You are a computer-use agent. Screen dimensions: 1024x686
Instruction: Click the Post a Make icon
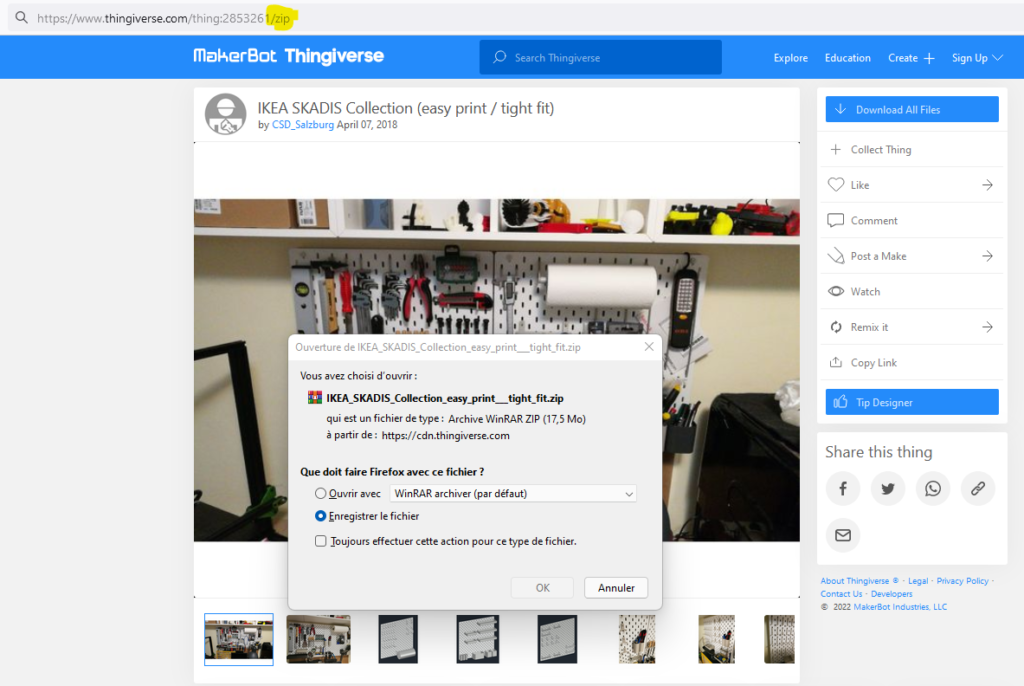[x=835, y=255]
